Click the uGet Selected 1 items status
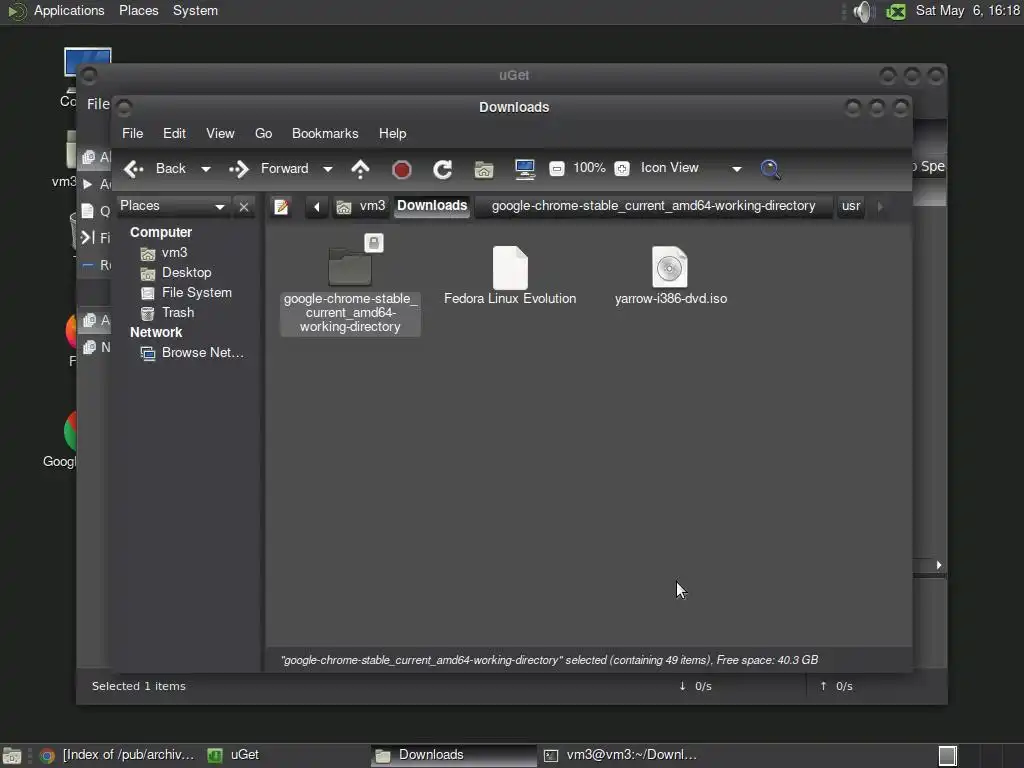Viewport: 1024px width, 768px height. [x=138, y=687]
